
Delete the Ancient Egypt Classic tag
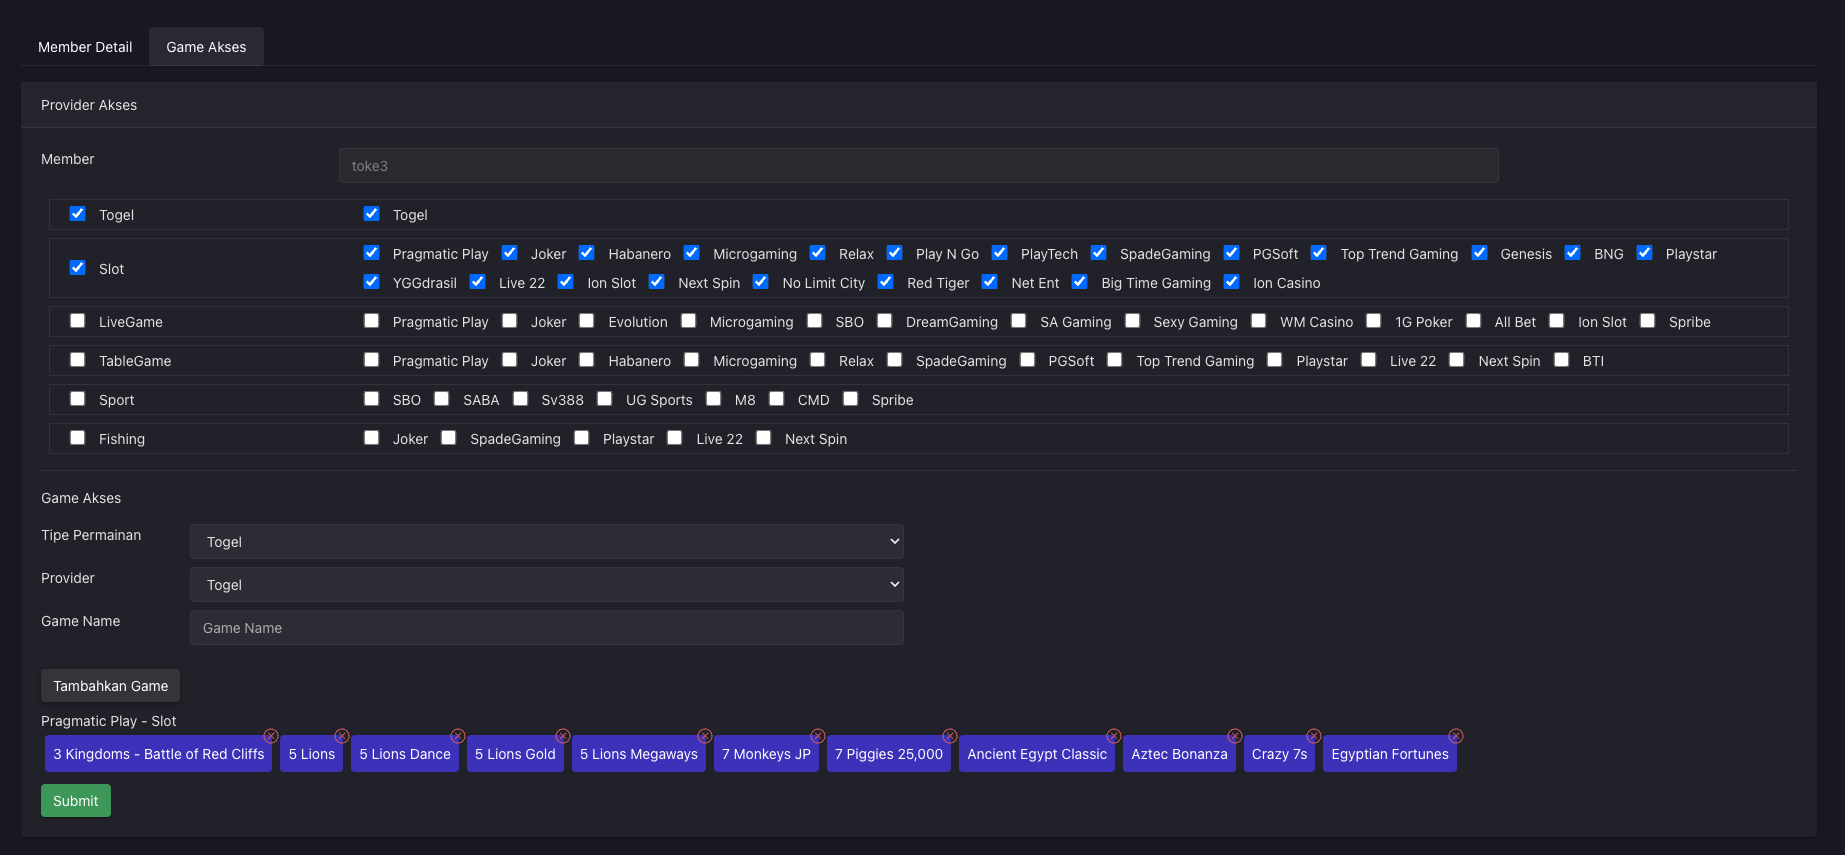1114,736
